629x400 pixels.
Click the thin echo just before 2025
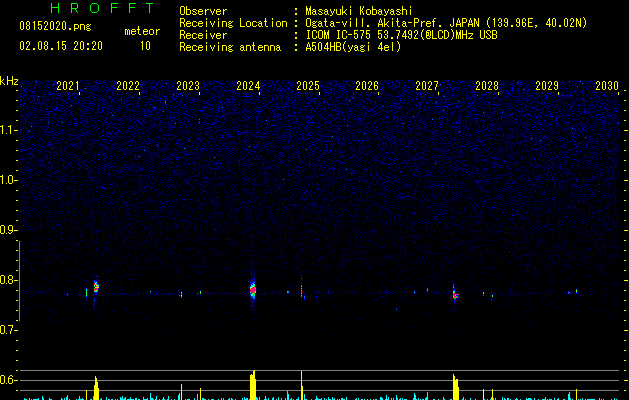pyautogui.click(x=301, y=290)
